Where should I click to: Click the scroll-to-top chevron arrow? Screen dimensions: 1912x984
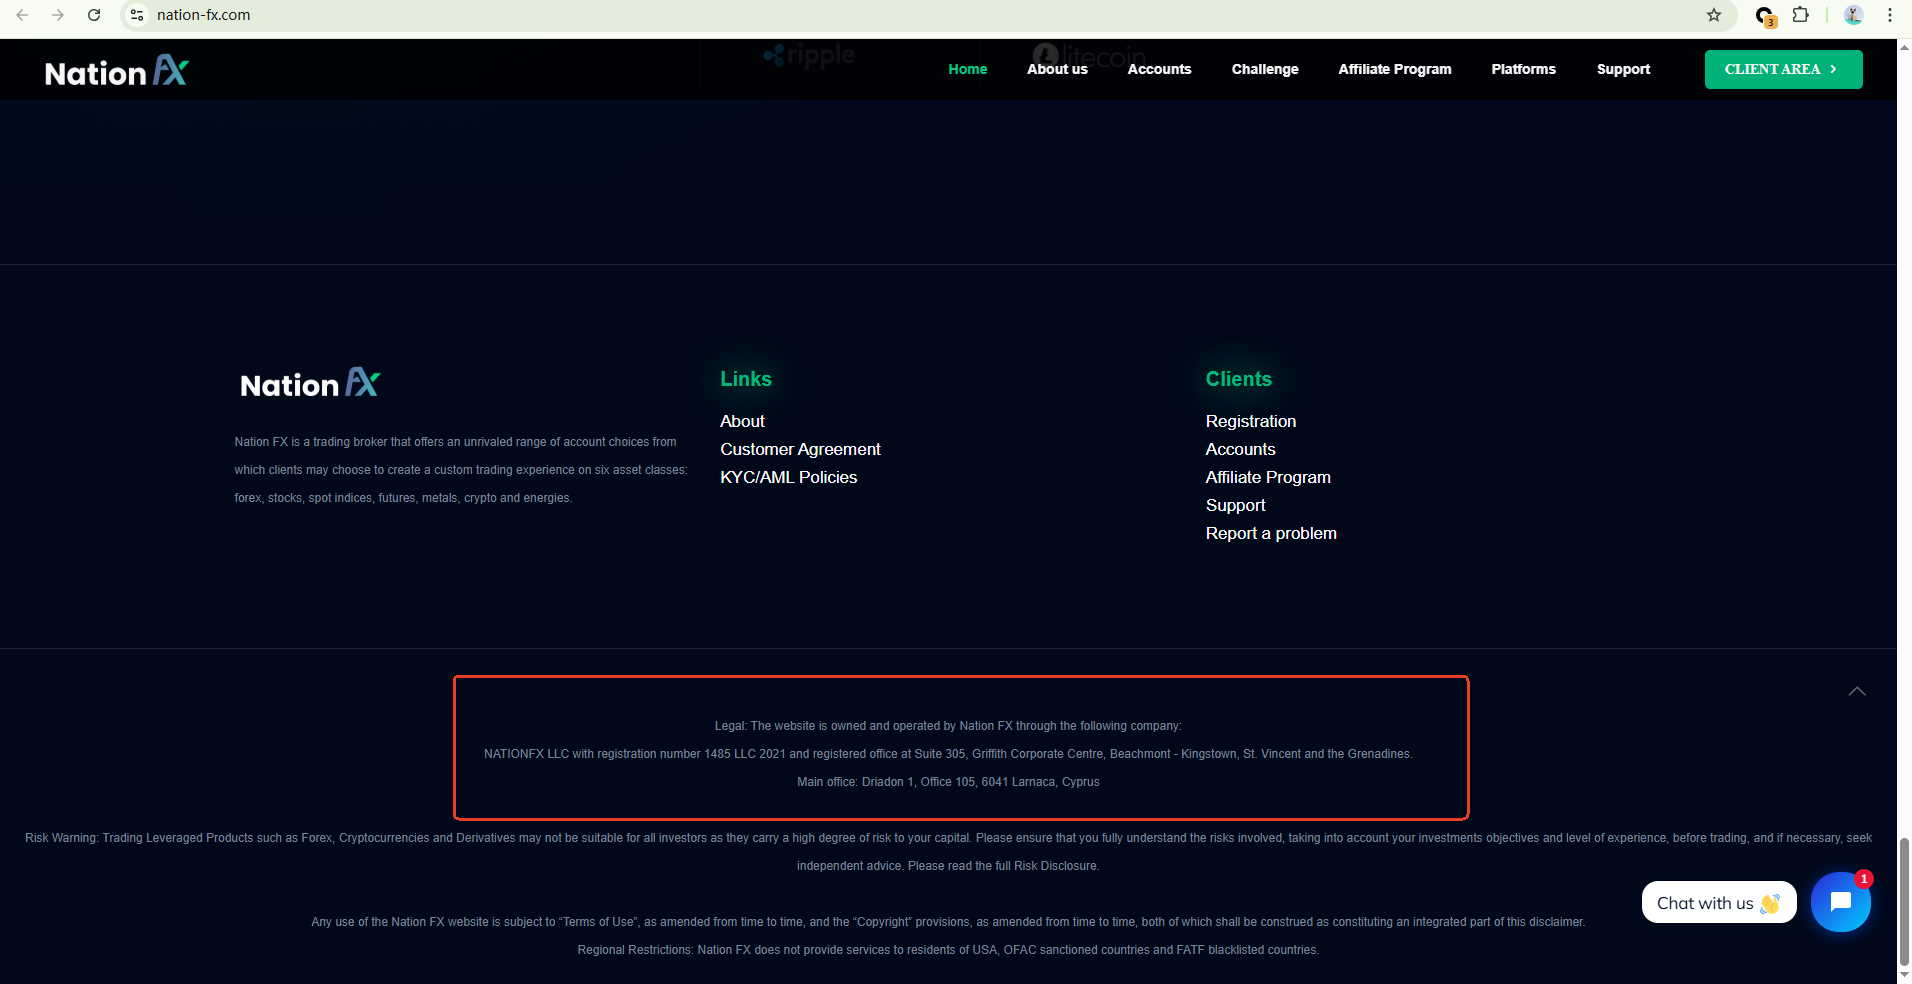(1857, 691)
